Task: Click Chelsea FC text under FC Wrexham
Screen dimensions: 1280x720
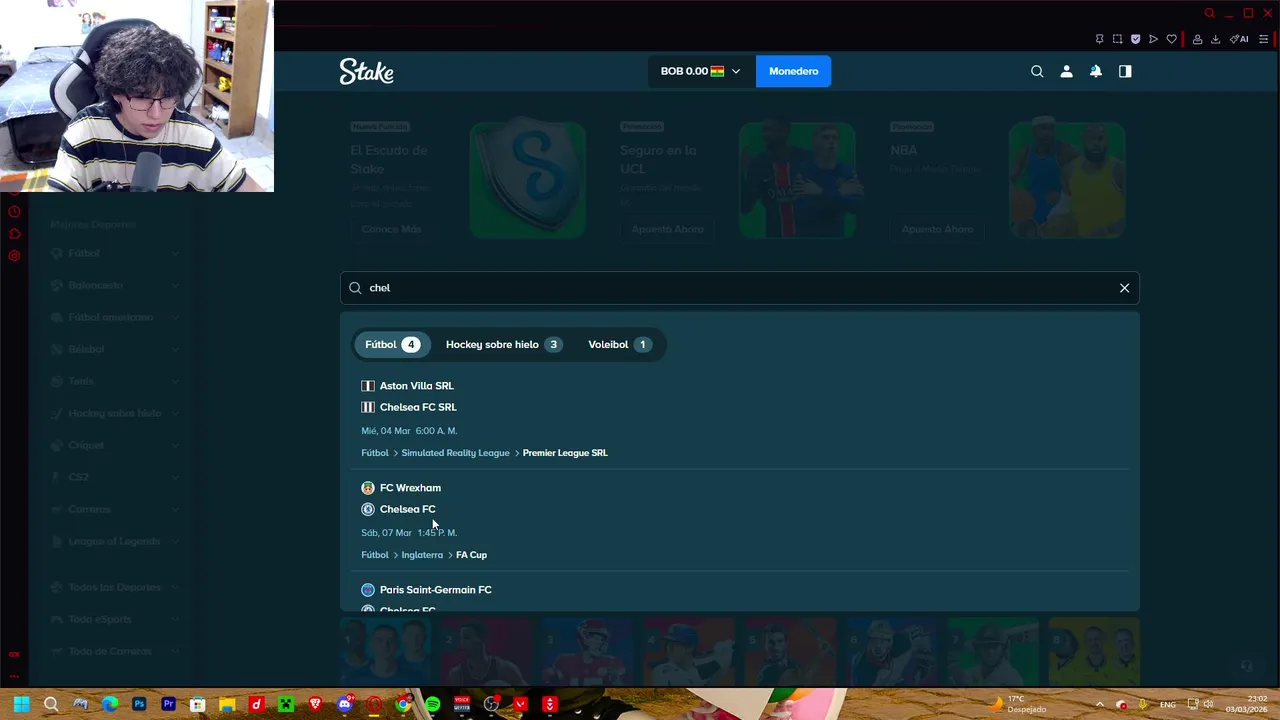Action: pyautogui.click(x=407, y=509)
